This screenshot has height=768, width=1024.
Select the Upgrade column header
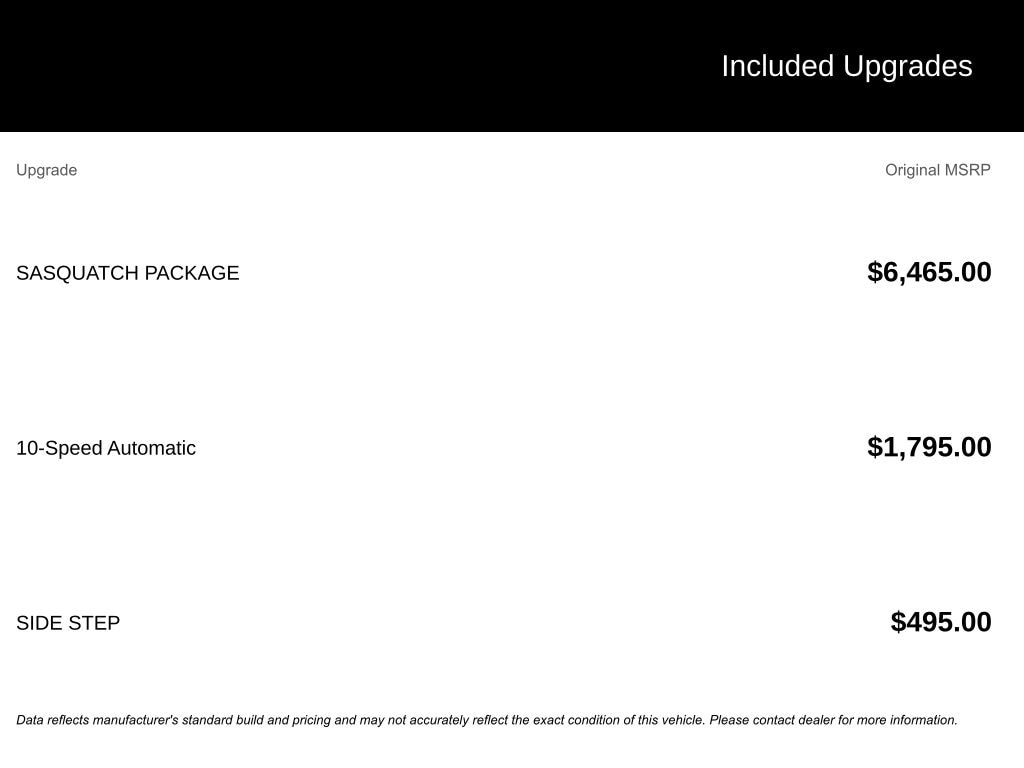pyautogui.click(x=46, y=170)
